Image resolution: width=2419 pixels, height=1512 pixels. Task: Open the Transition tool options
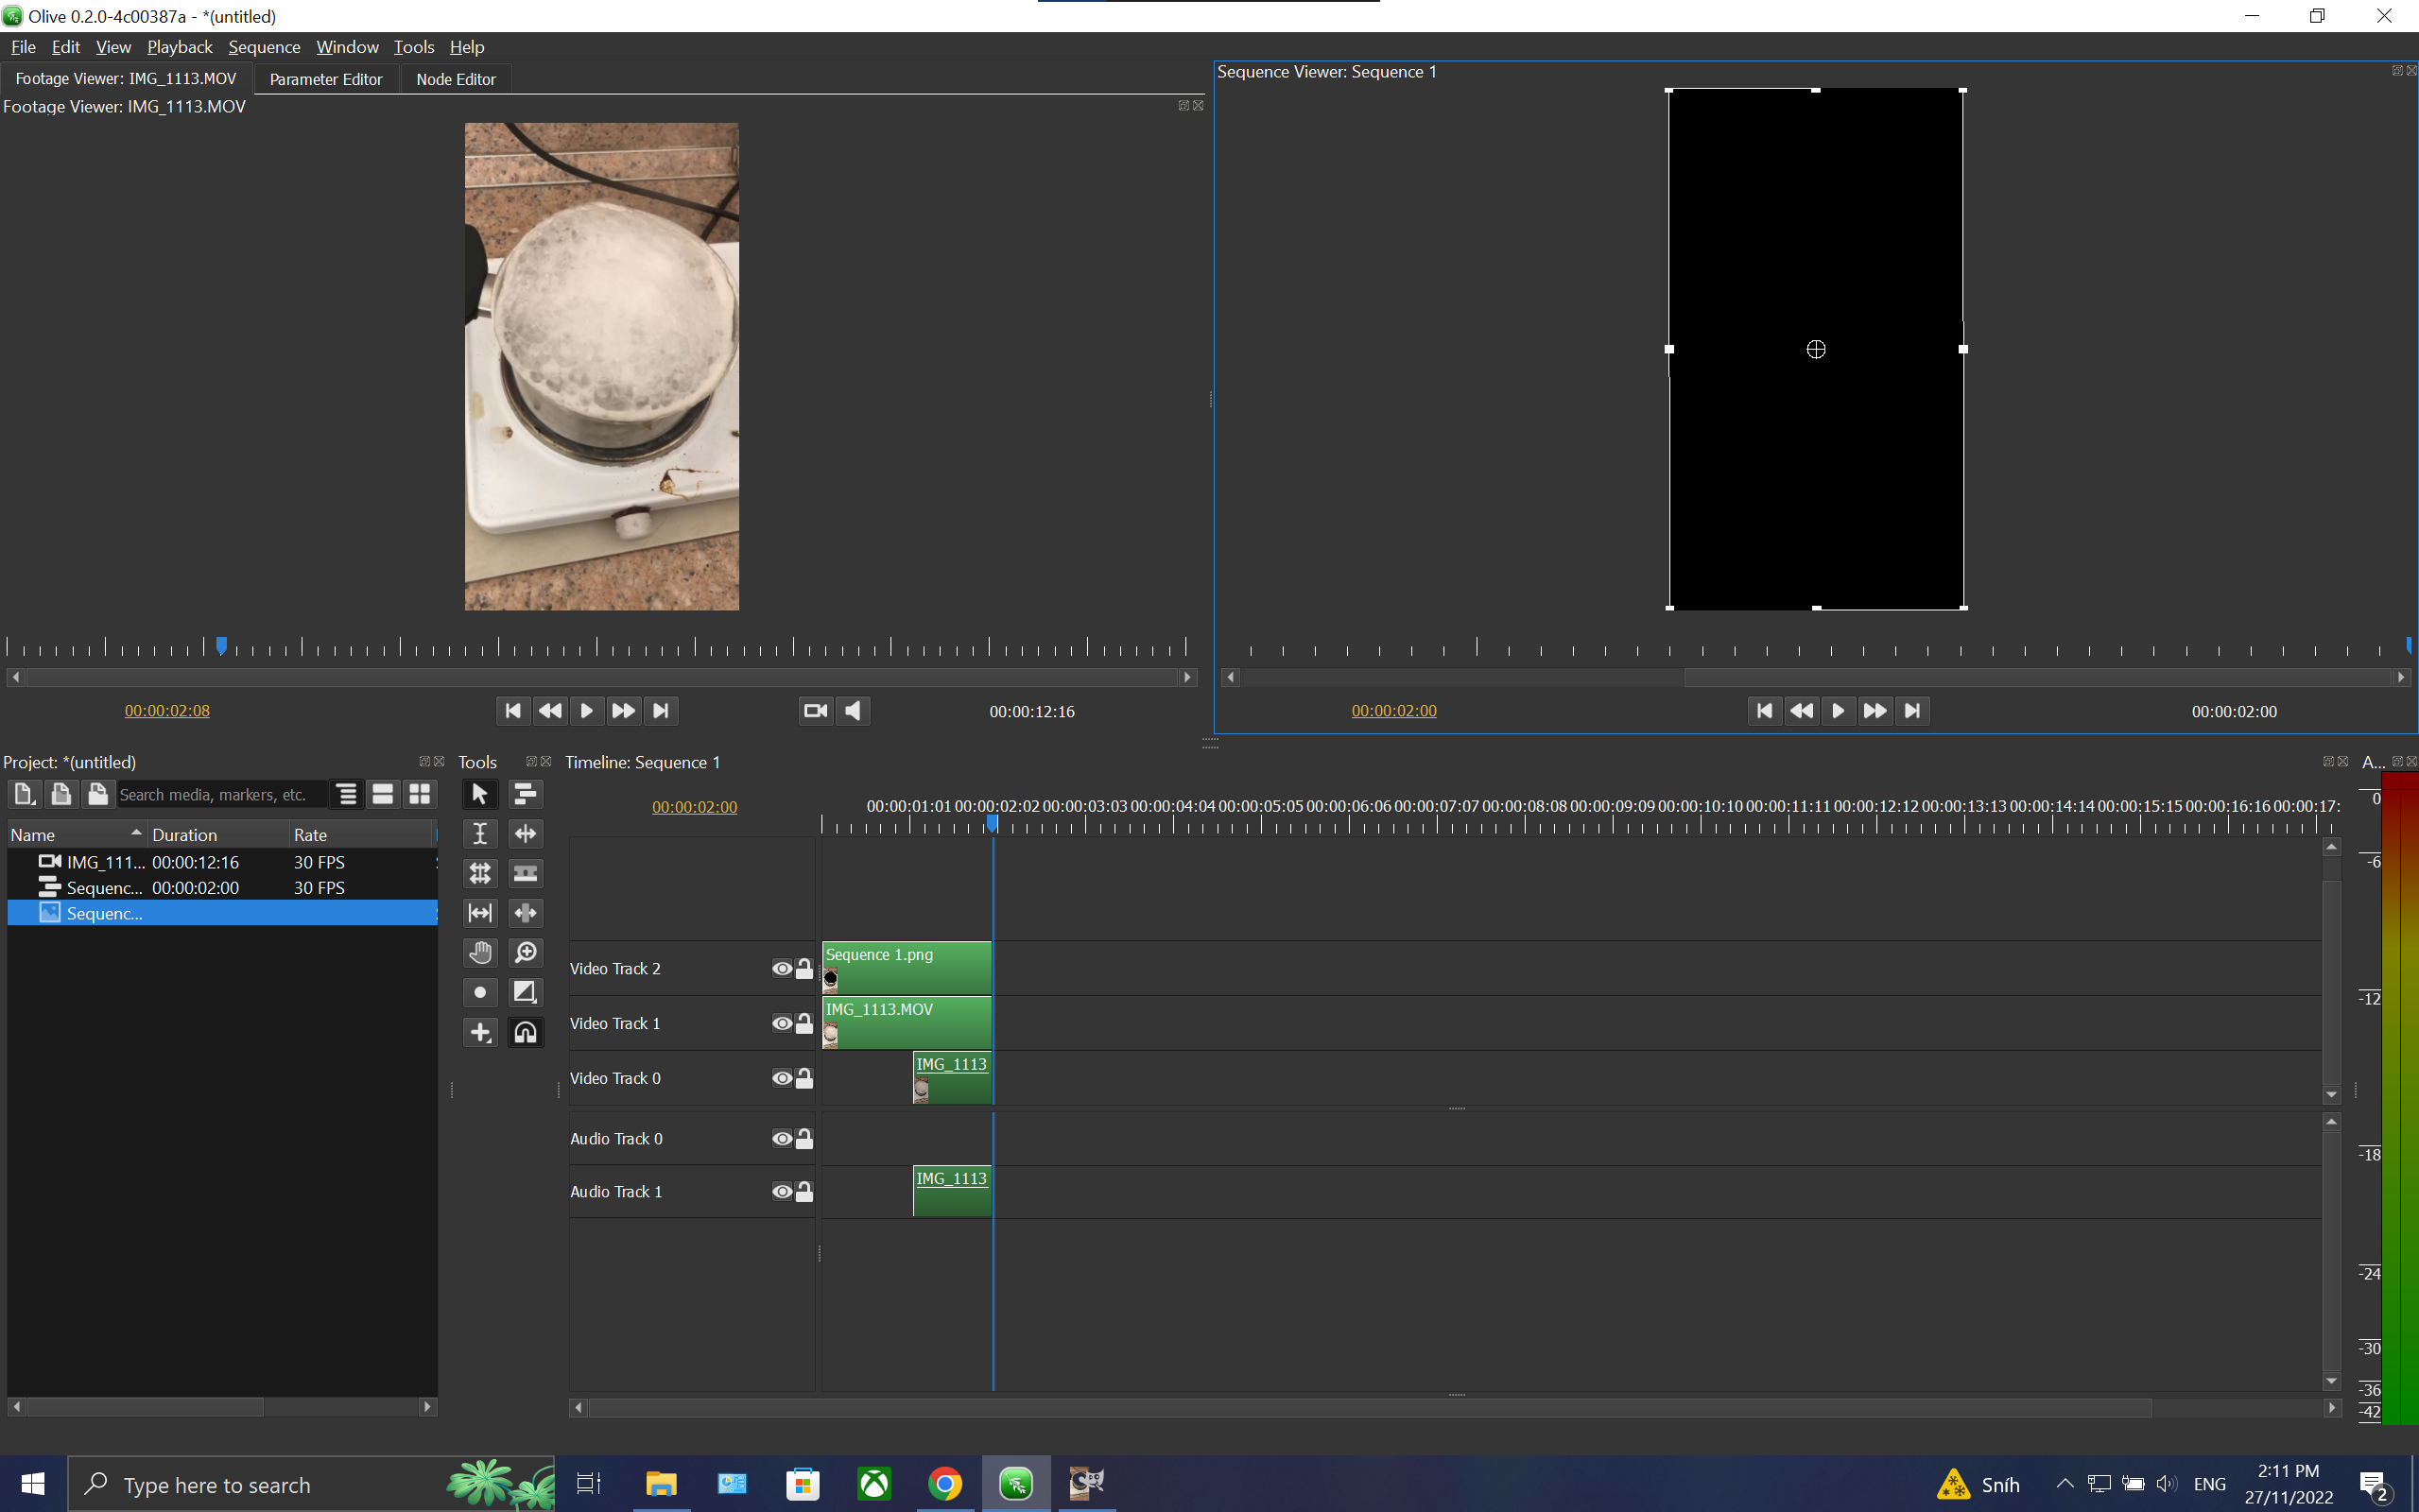[x=525, y=992]
